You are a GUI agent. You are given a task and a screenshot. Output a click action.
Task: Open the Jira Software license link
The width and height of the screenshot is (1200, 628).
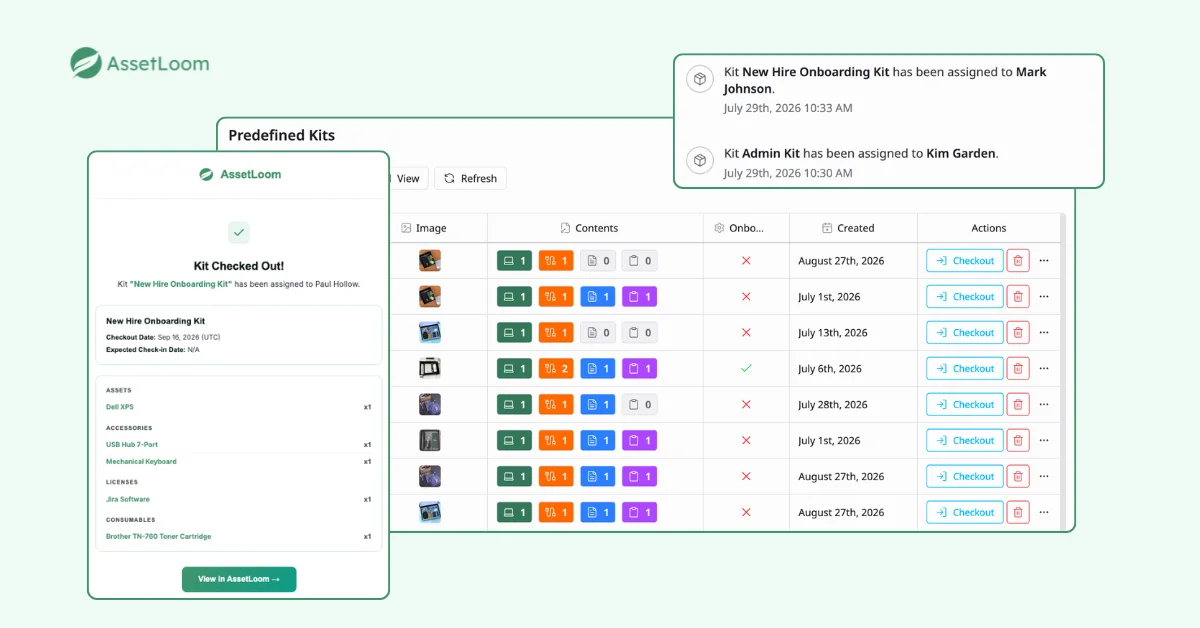128,499
